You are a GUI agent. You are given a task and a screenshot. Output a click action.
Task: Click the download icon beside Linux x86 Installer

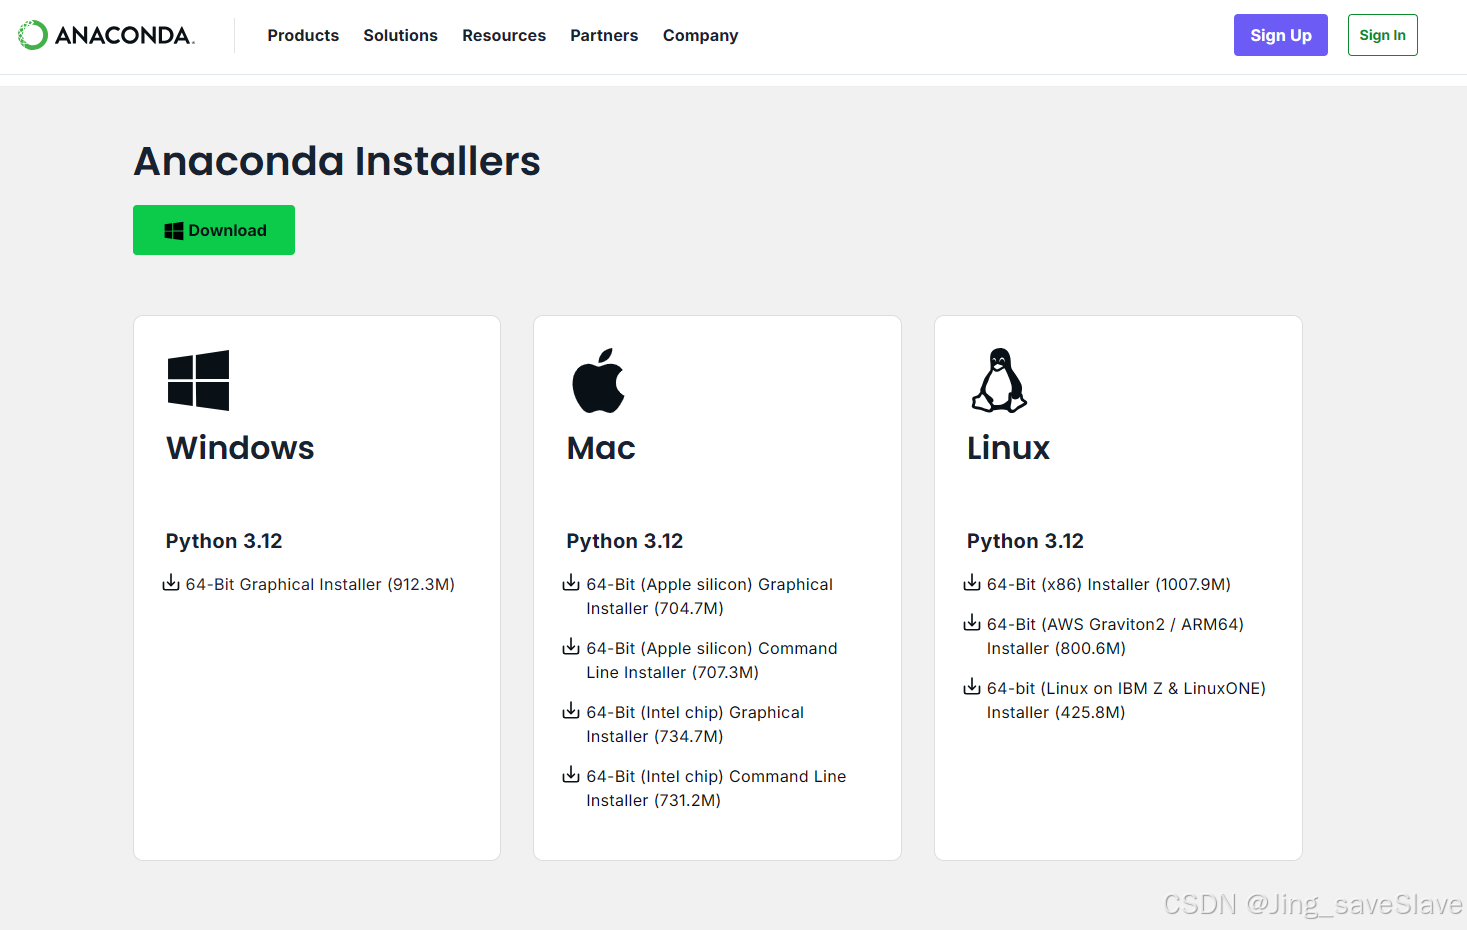point(972,583)
